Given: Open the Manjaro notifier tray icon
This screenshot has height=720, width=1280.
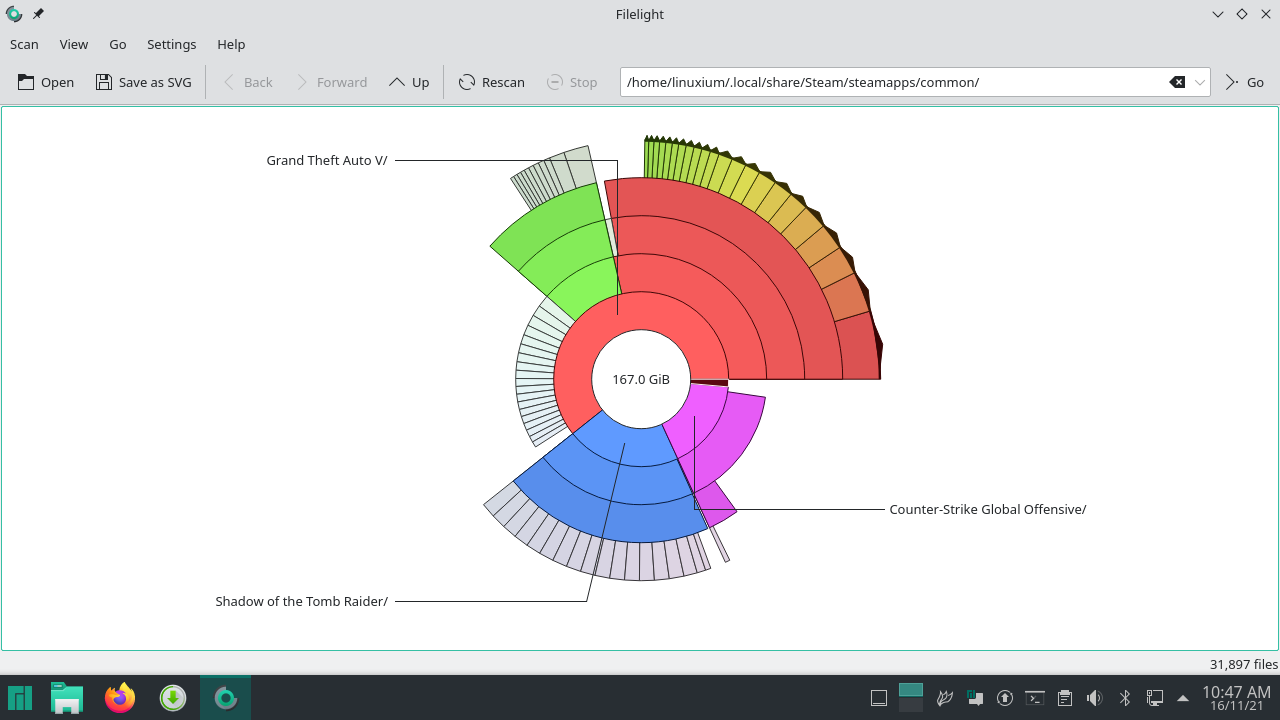Looking at the screenshot, I should click(975, 698).
